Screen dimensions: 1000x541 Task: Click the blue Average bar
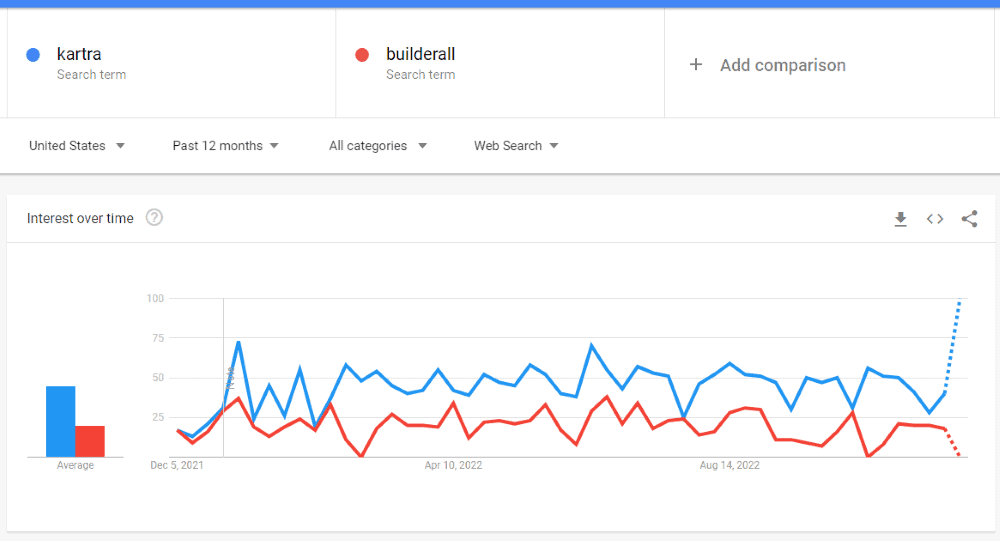point(61,421)
